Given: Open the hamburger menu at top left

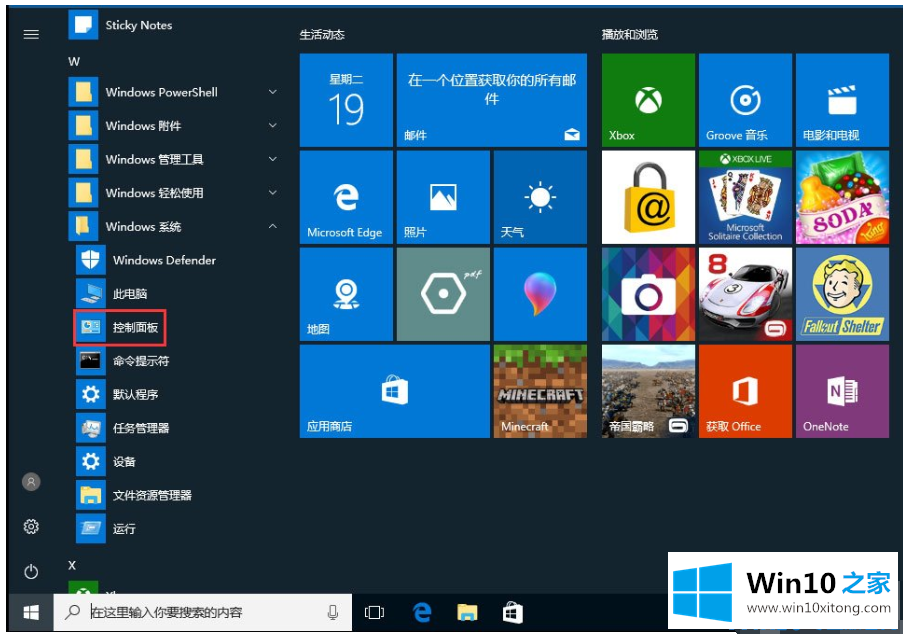Looking at the screenshot, I should [31, 35].
